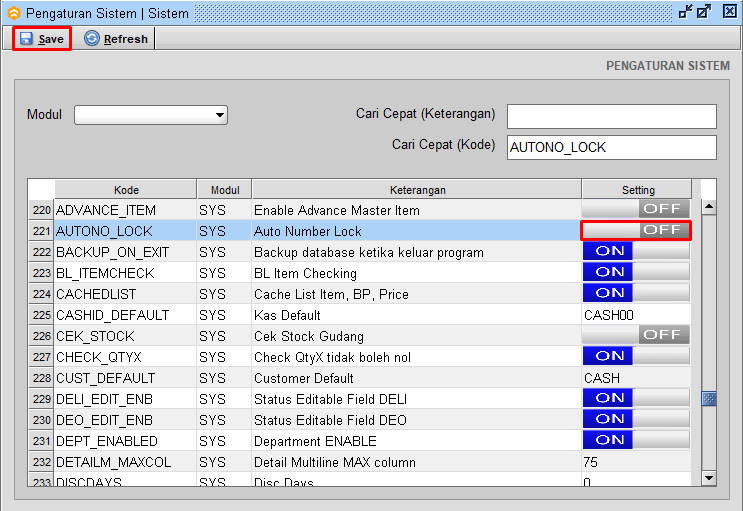Click 'Detail Multiline MAX column' description

(x=335, y=462)
